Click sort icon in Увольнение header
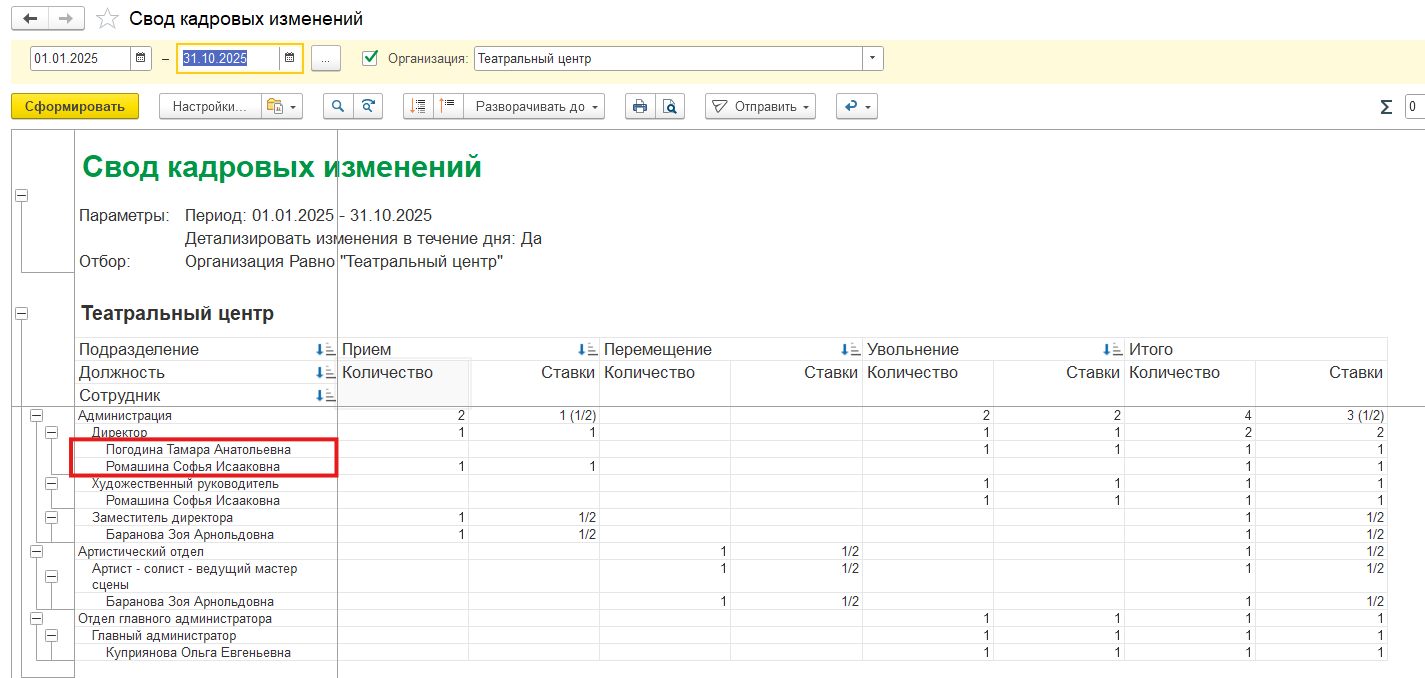This screenshot has height=678, width=1425. 1112,349
